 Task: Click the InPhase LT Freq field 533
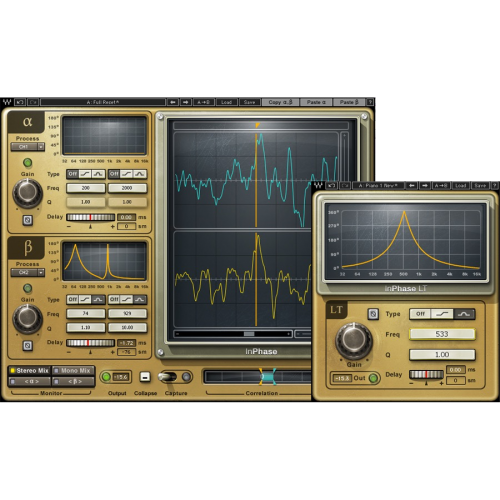tap(442, 334)
